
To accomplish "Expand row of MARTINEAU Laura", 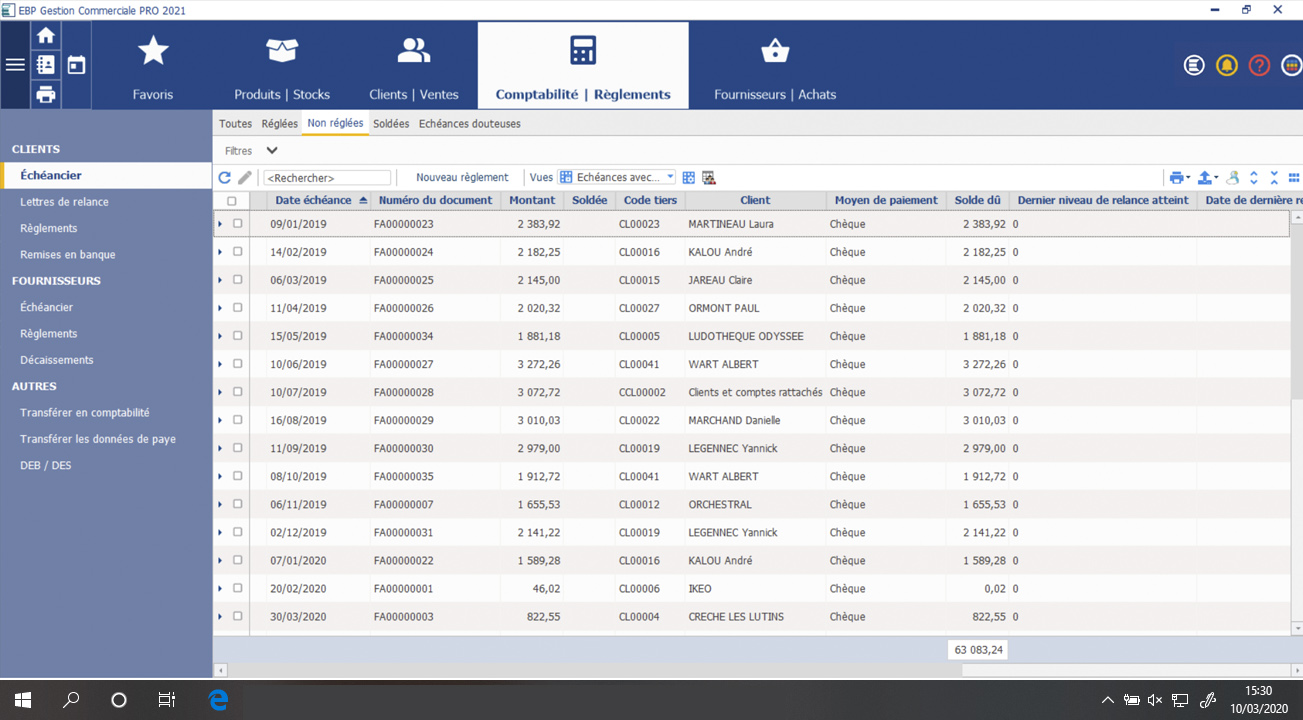I will point(220,224).
